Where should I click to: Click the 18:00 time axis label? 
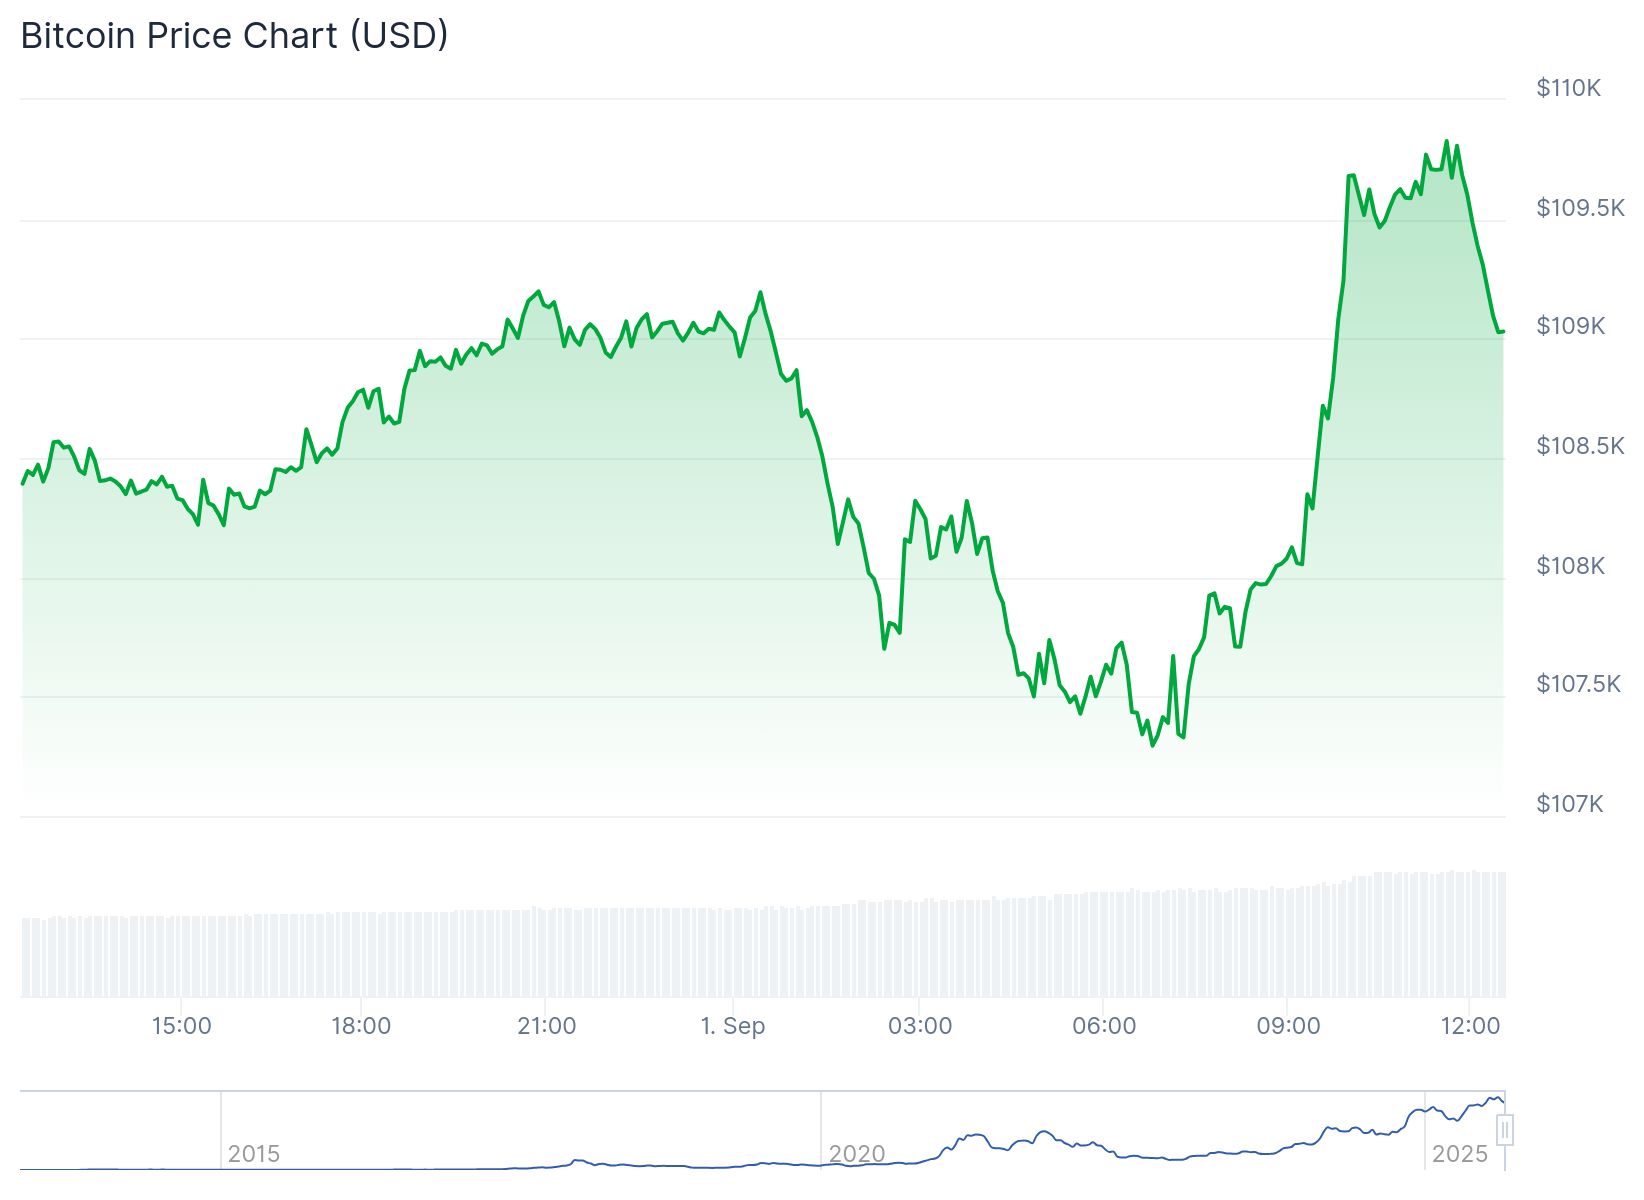point(361,1026)
